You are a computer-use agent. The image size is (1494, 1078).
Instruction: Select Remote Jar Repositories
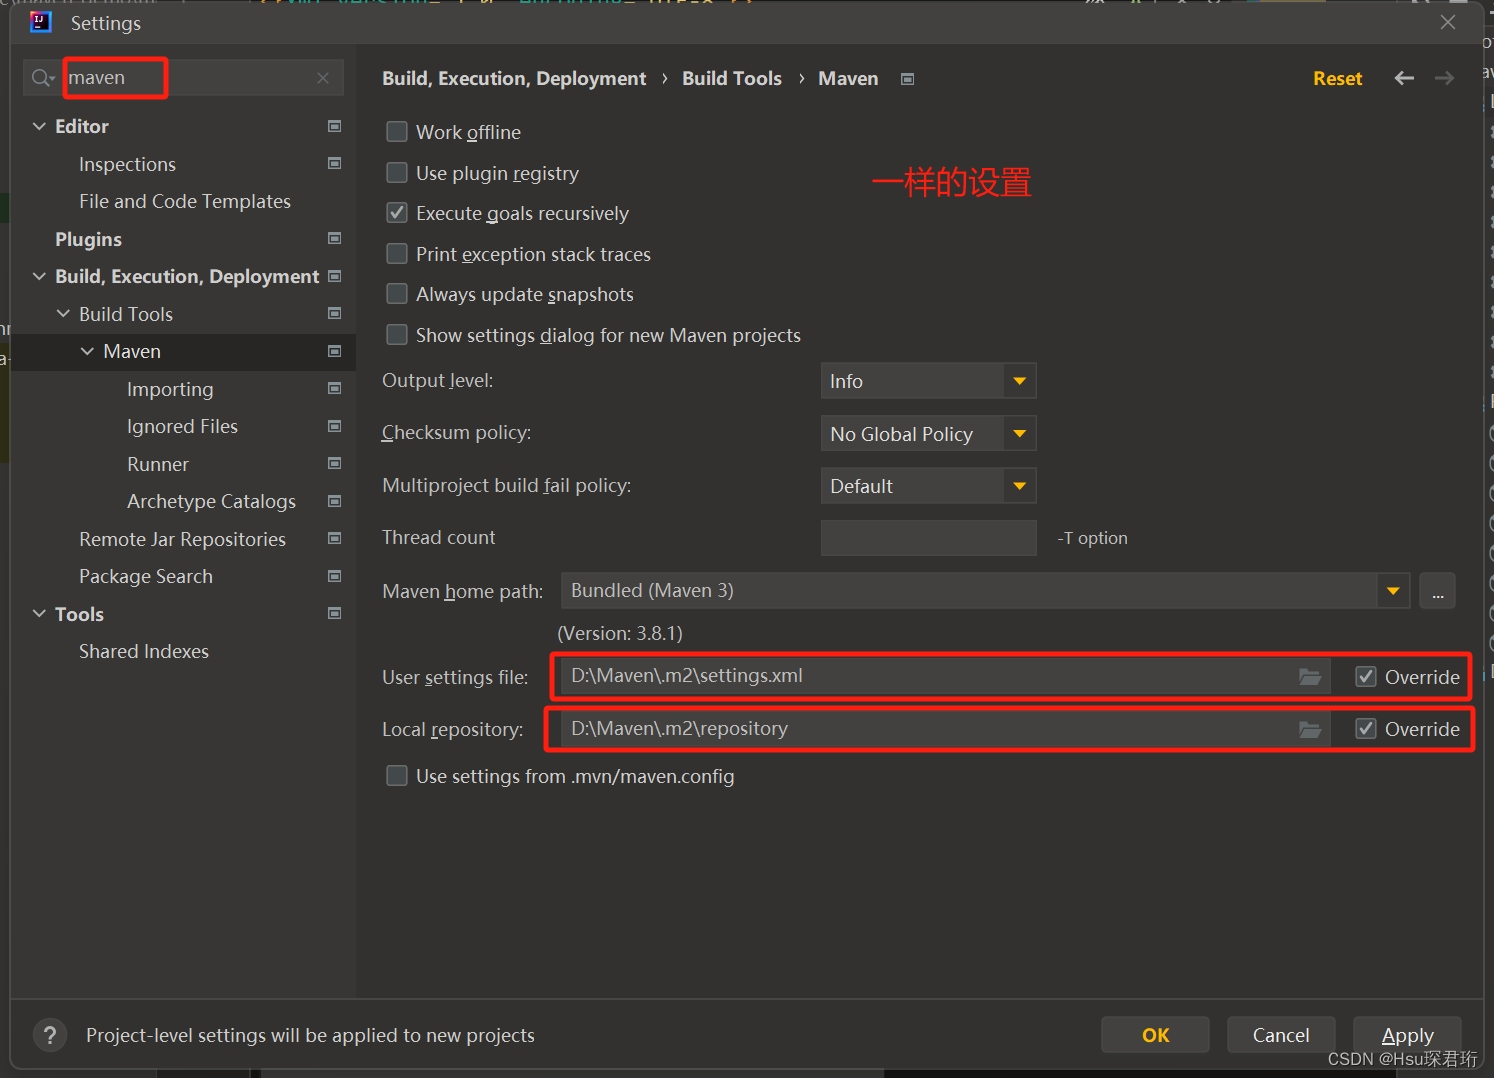(182, 539)
